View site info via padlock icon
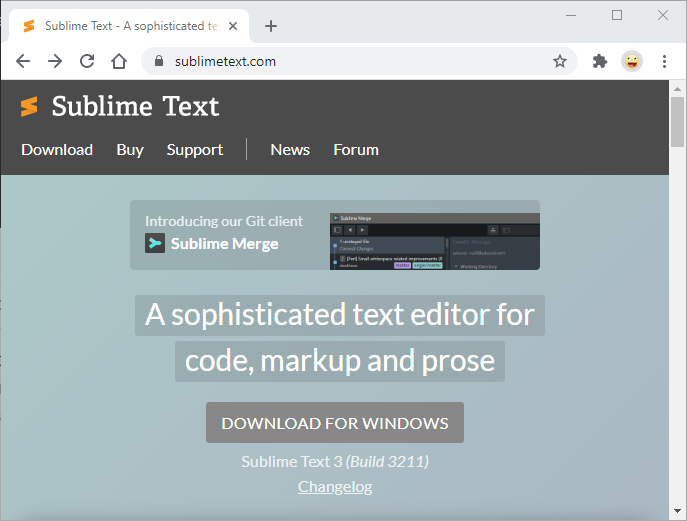This screenshot has width=687, height=521. (x=158, y=61)
